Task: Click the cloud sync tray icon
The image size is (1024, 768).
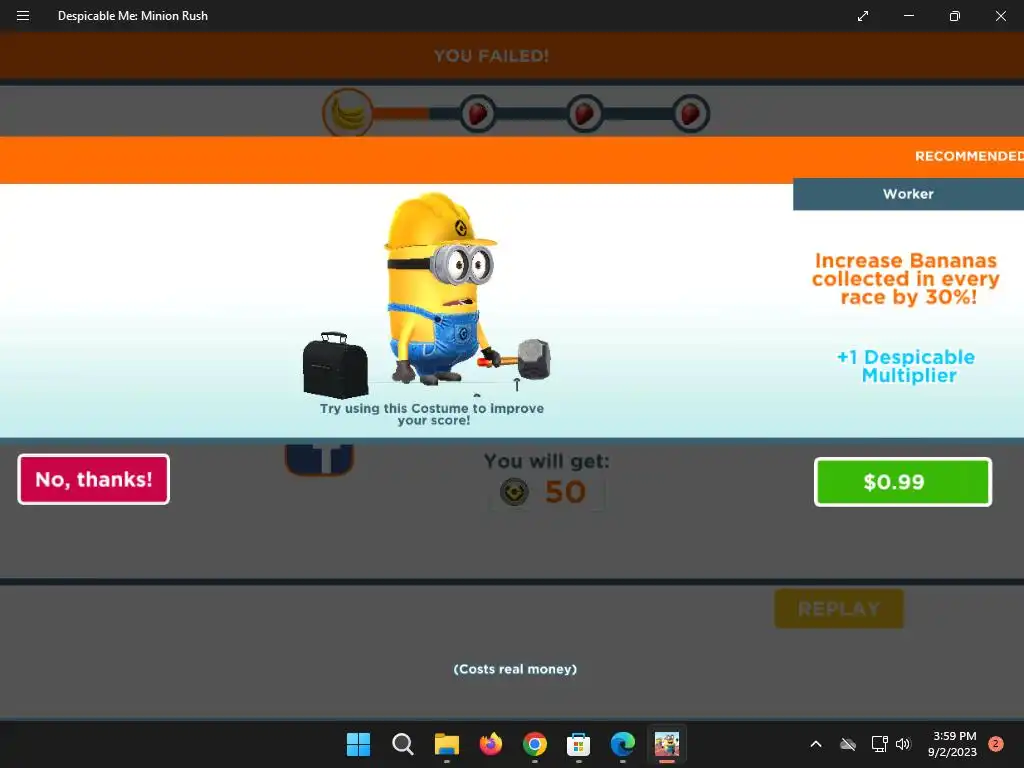Action: point(848,744)
